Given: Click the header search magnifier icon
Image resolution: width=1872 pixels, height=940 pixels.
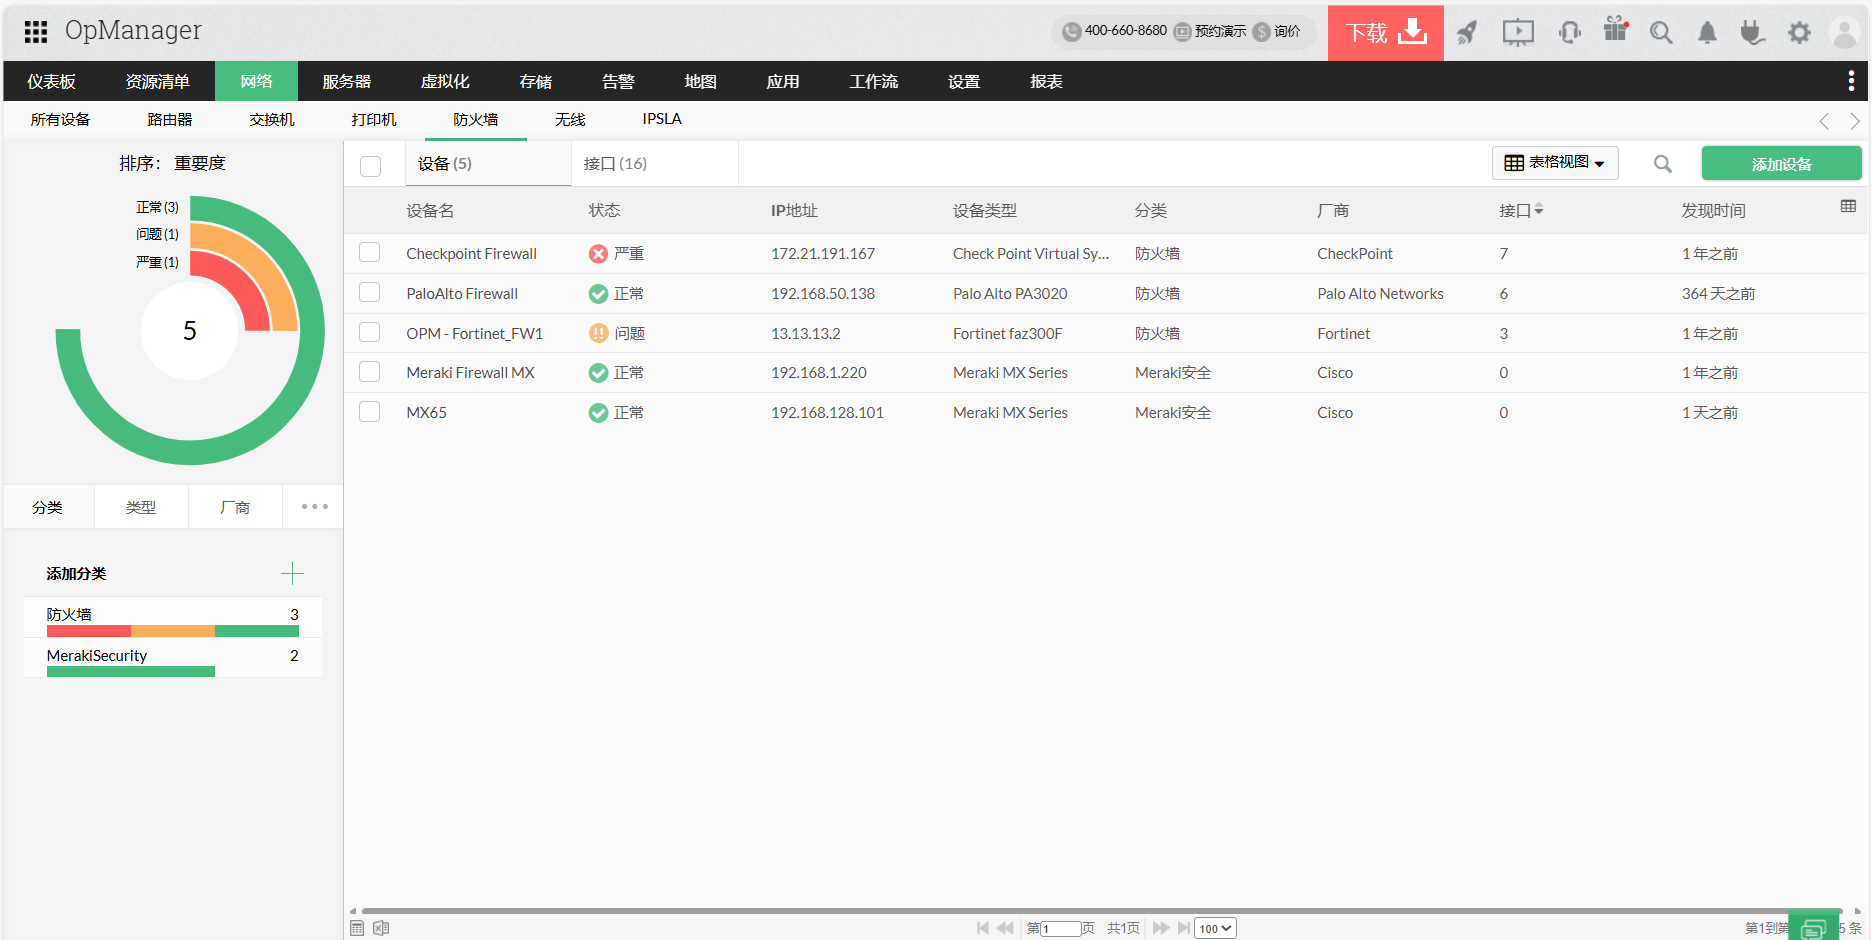Looking at the screenshot, I should (x=1661, y=33).
